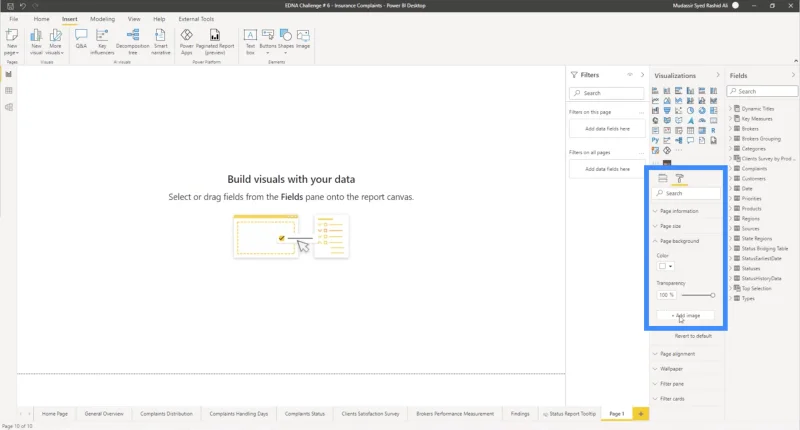Switch to Data view in left sidebar
This screenshot has height=430, width=800.
click(x=9, y=91)
